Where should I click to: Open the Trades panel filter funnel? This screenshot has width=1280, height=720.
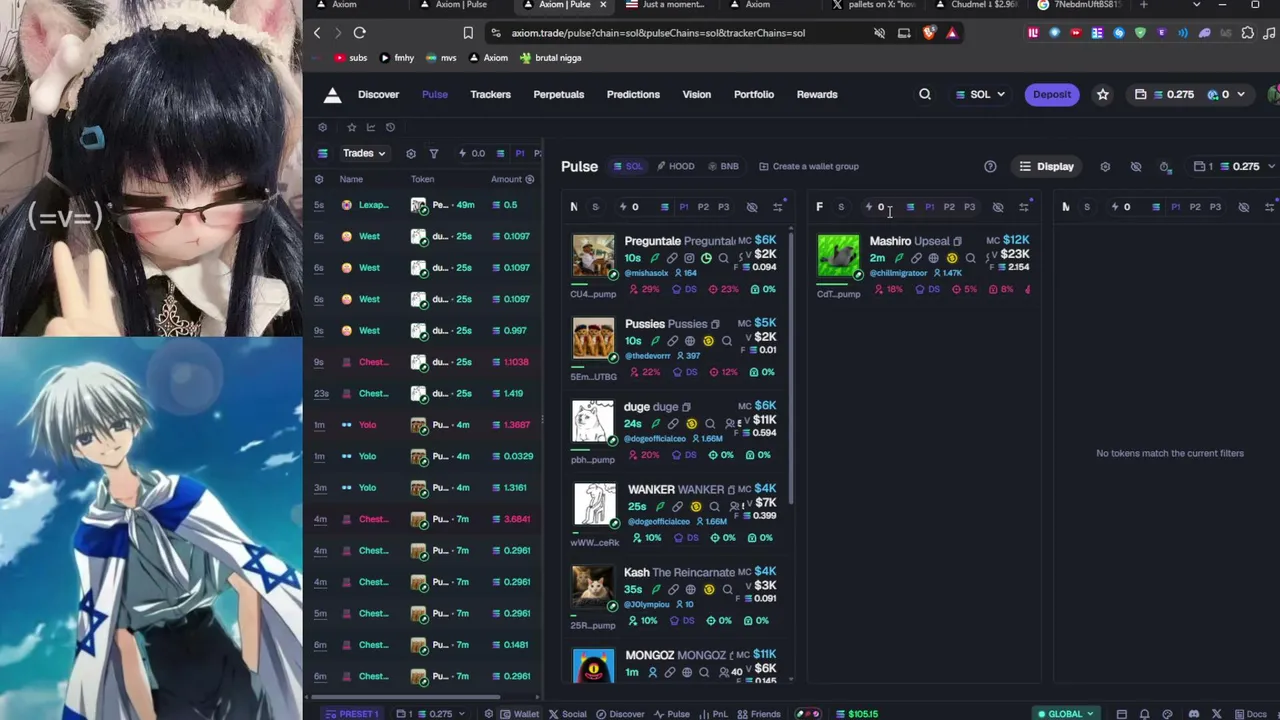[434, 154]
